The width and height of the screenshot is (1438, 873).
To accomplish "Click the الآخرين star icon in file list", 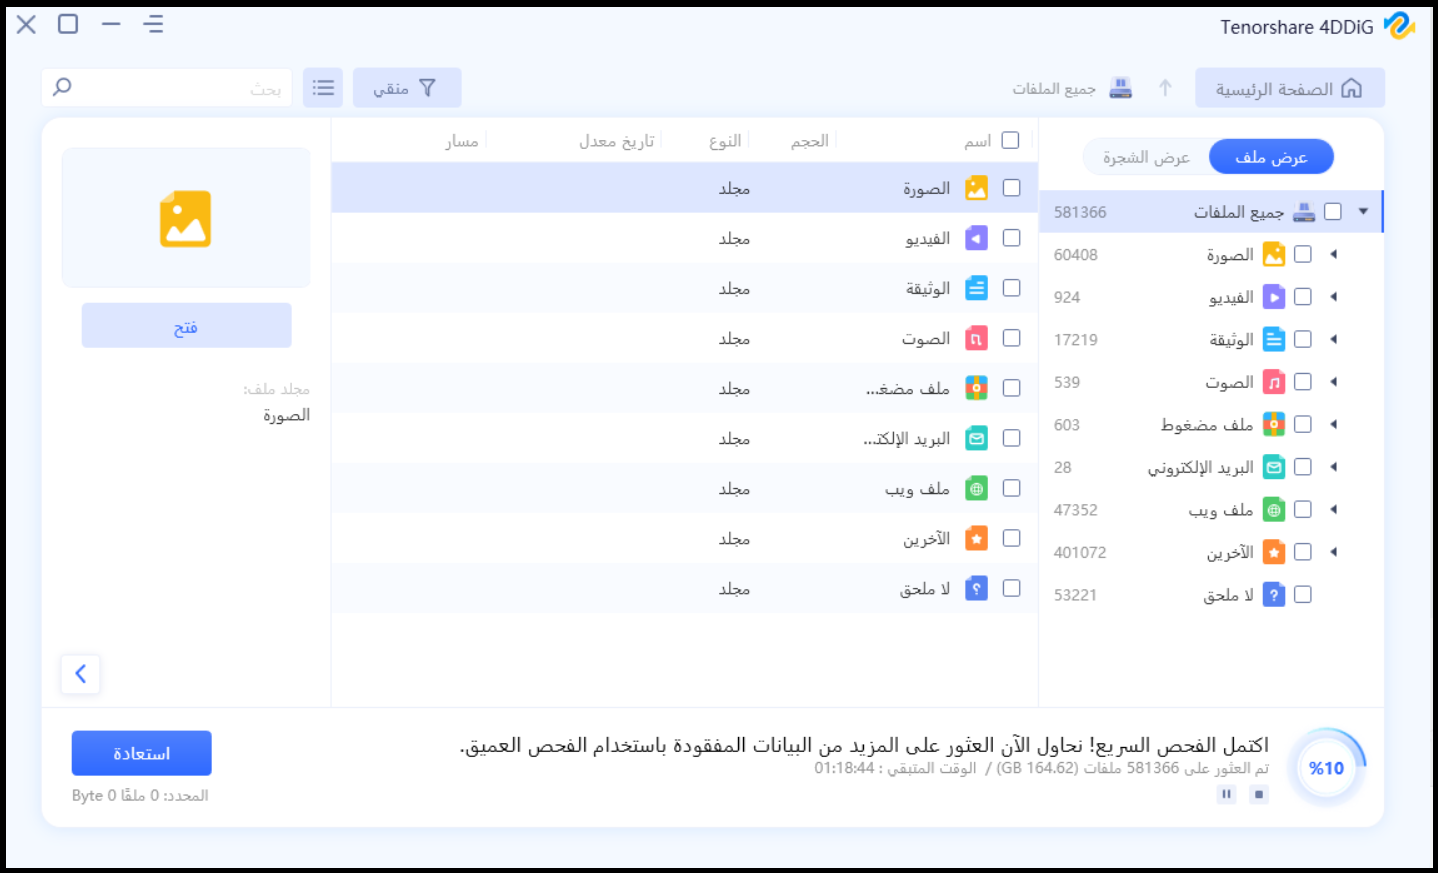I will coord(976,538).
